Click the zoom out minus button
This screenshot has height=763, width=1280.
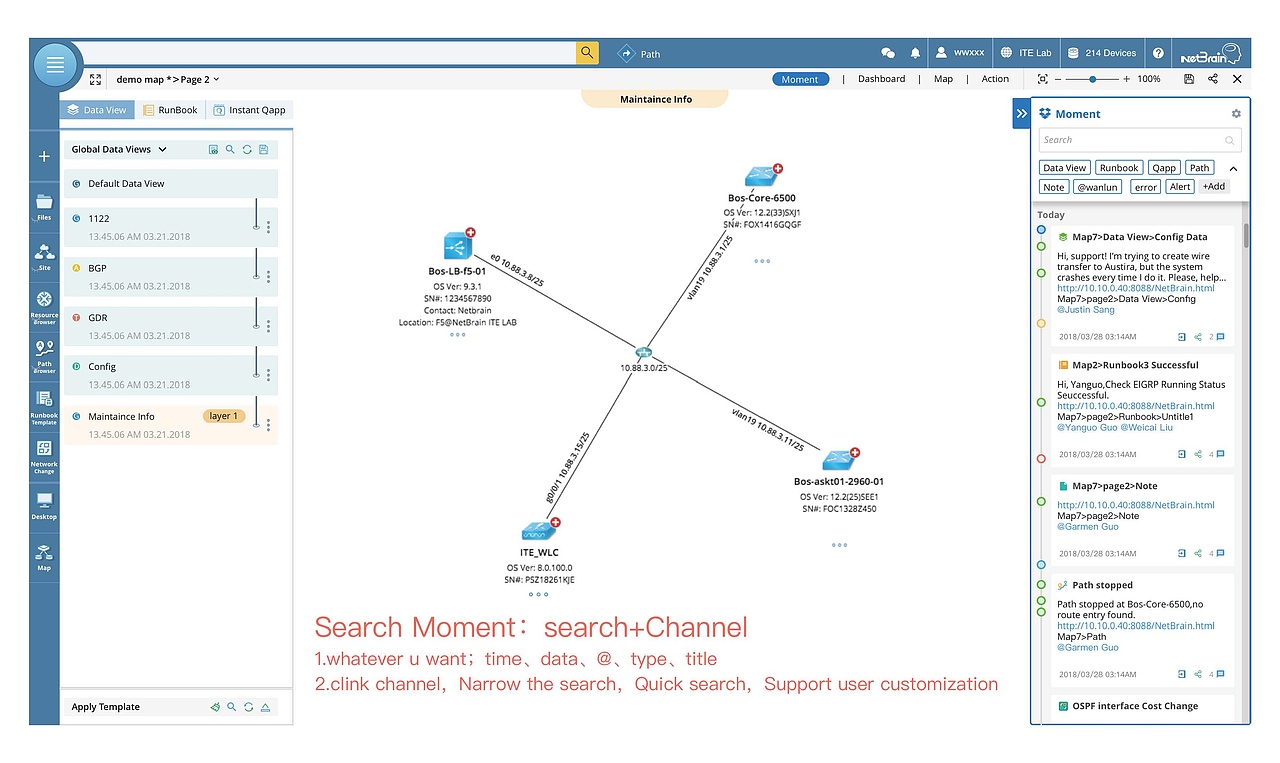[1059, 79]
